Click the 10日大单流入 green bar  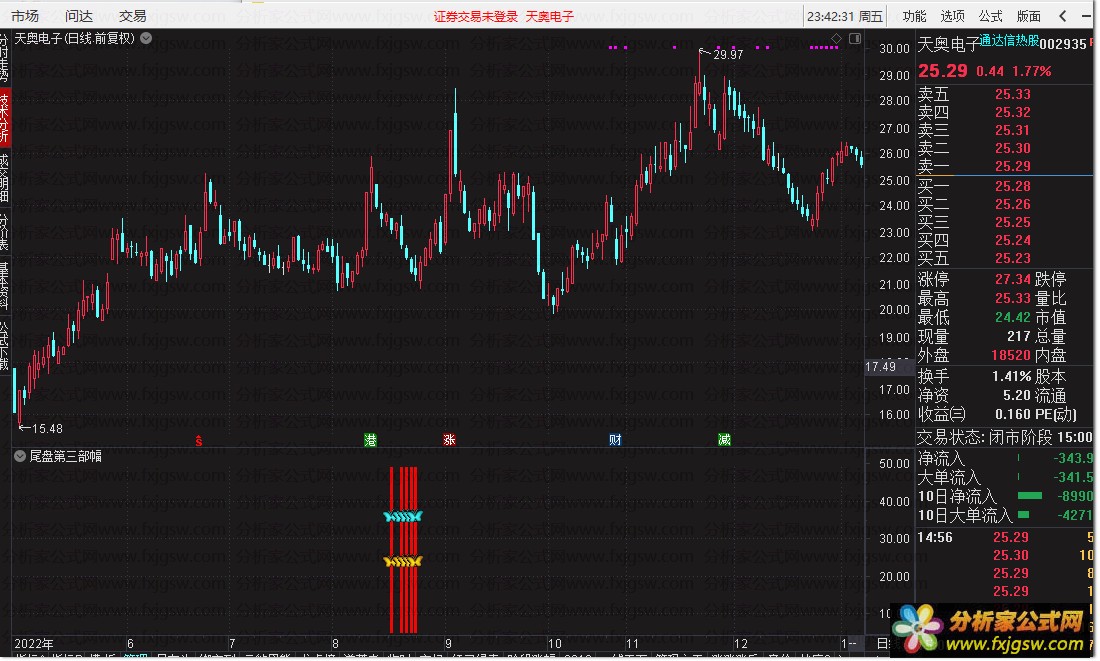click(1023, 515)
